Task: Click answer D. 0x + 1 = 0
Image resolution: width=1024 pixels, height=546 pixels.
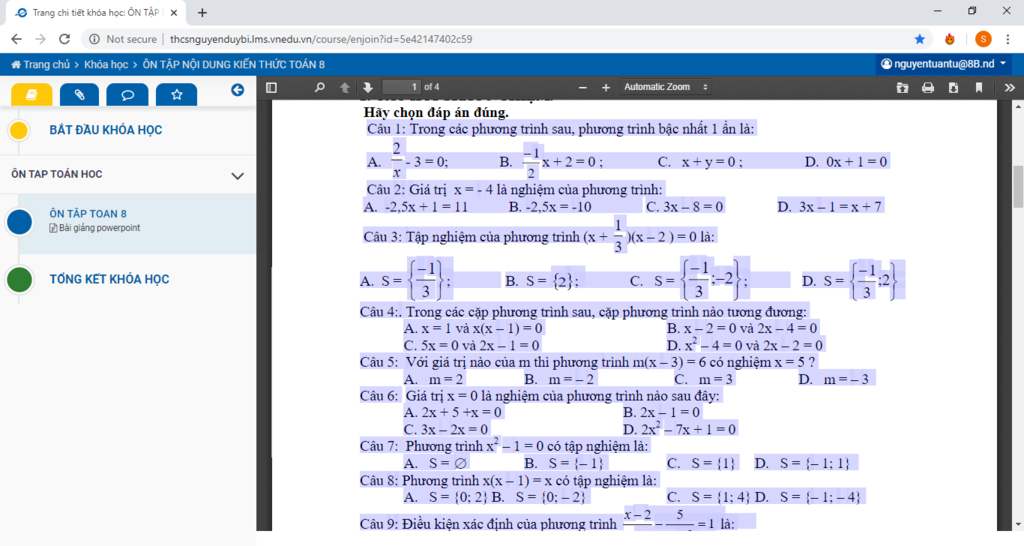Action: [x=846, y=162]
